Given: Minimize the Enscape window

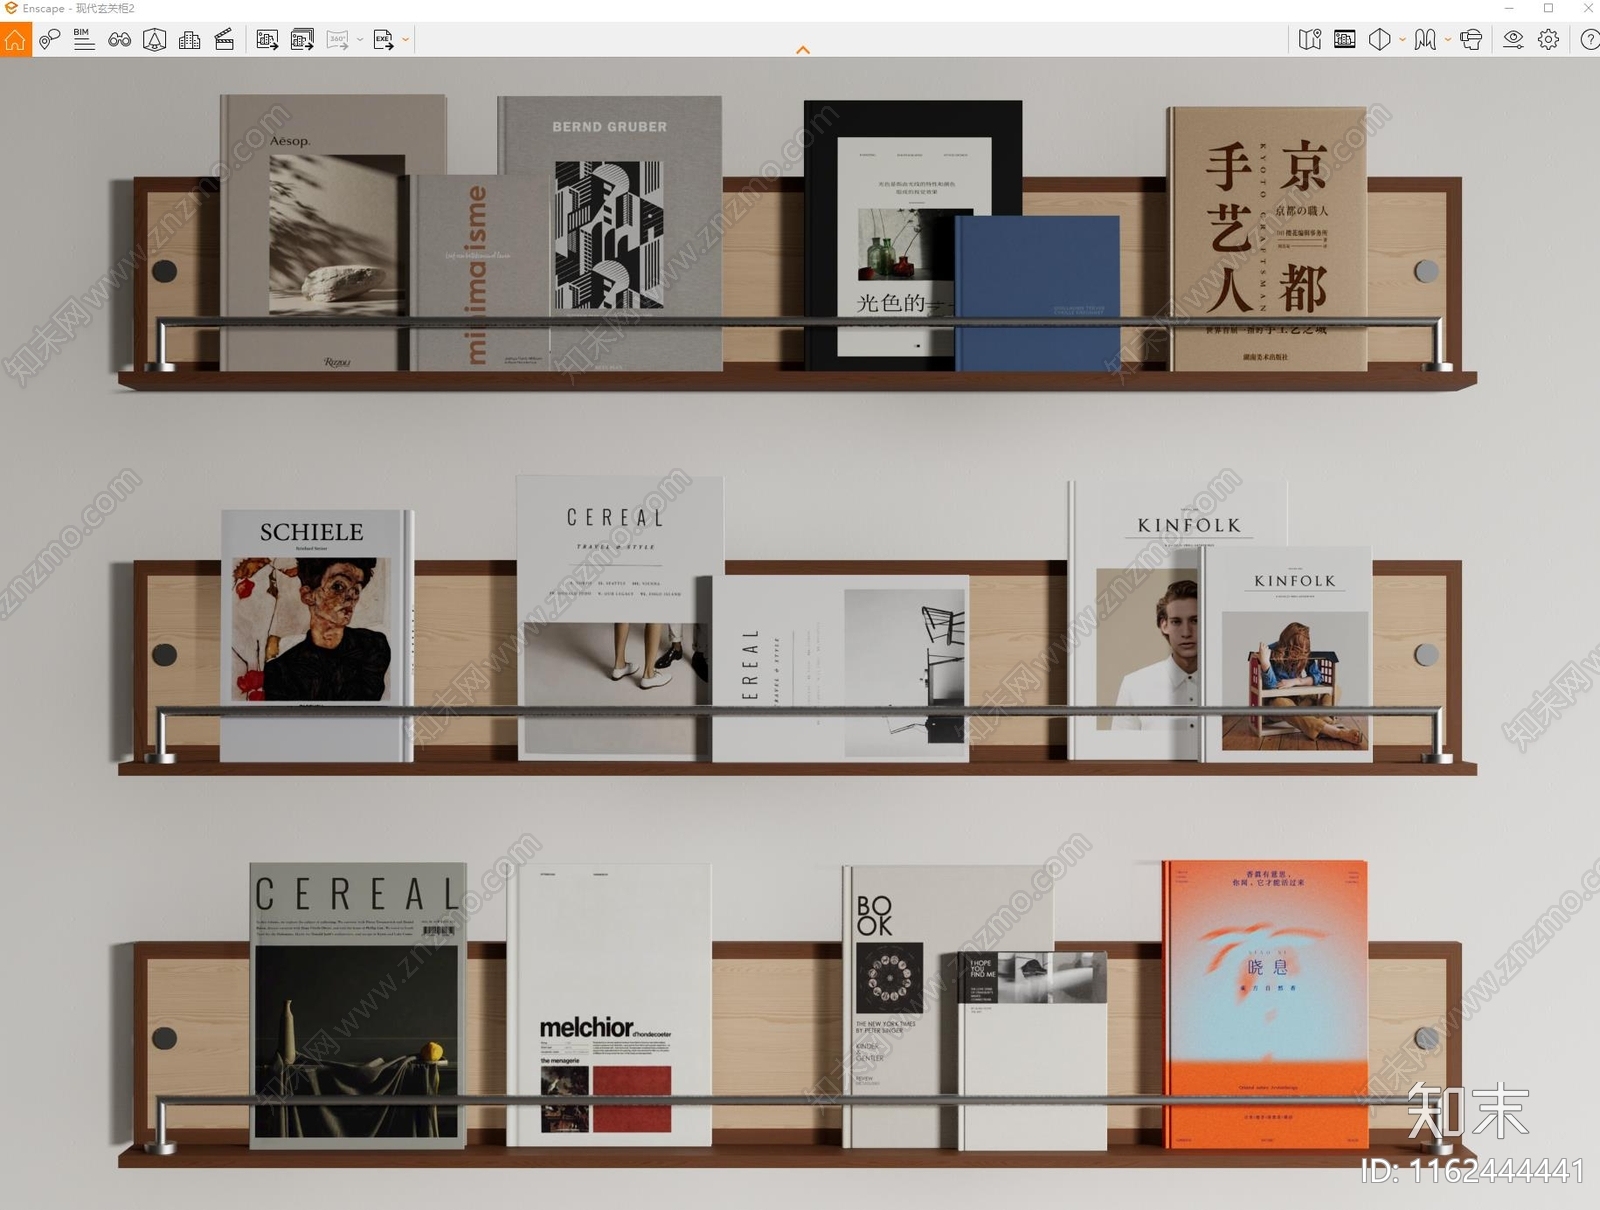Looking at the screenshot, I should 1509,8.
